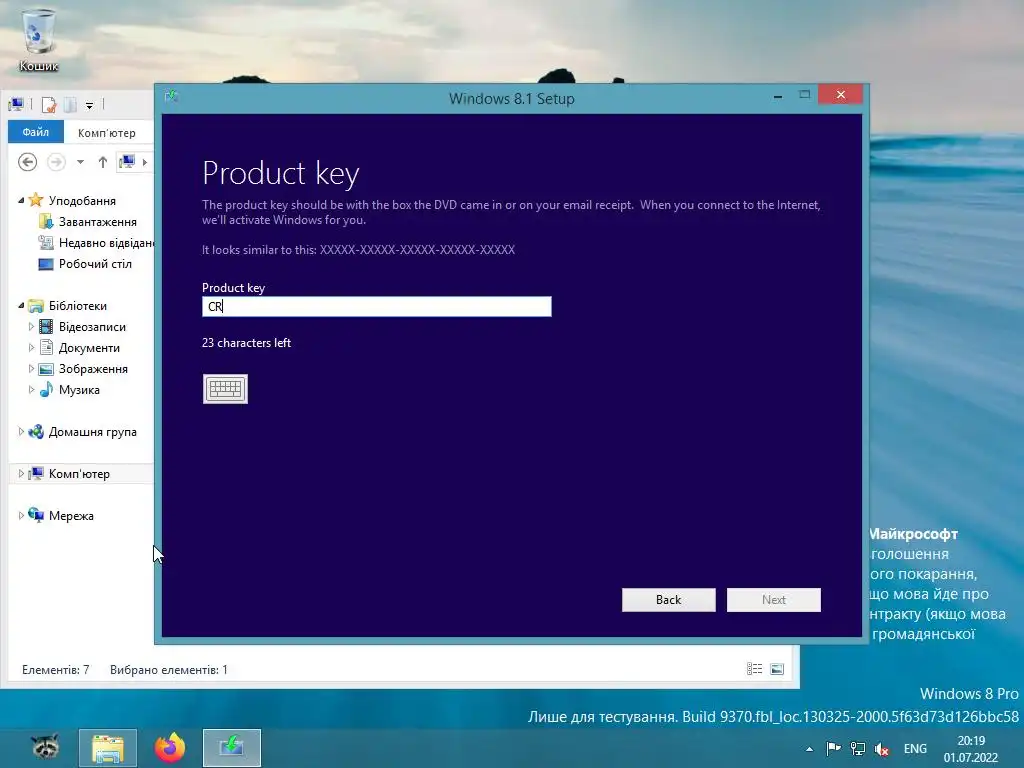The width and height of the screenshot is (1024, 768).
Task: Expand the Відеозаписи library node
Action: coord(31,327)
